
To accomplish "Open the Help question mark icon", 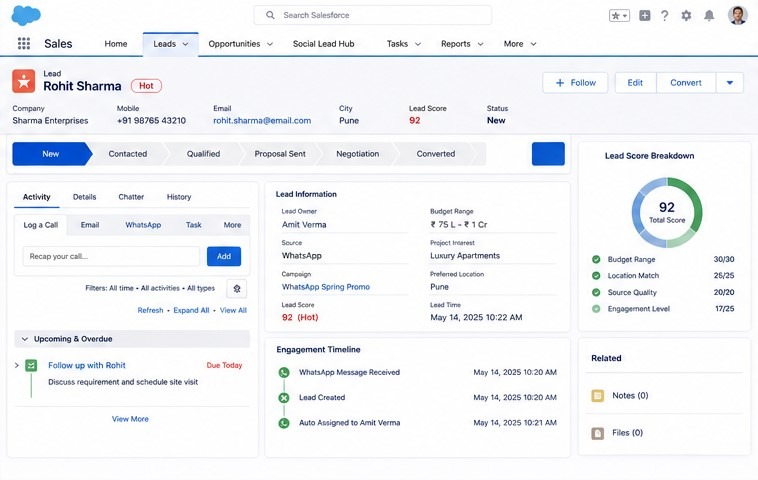I will pyautogui.click(x=665, y=15).
